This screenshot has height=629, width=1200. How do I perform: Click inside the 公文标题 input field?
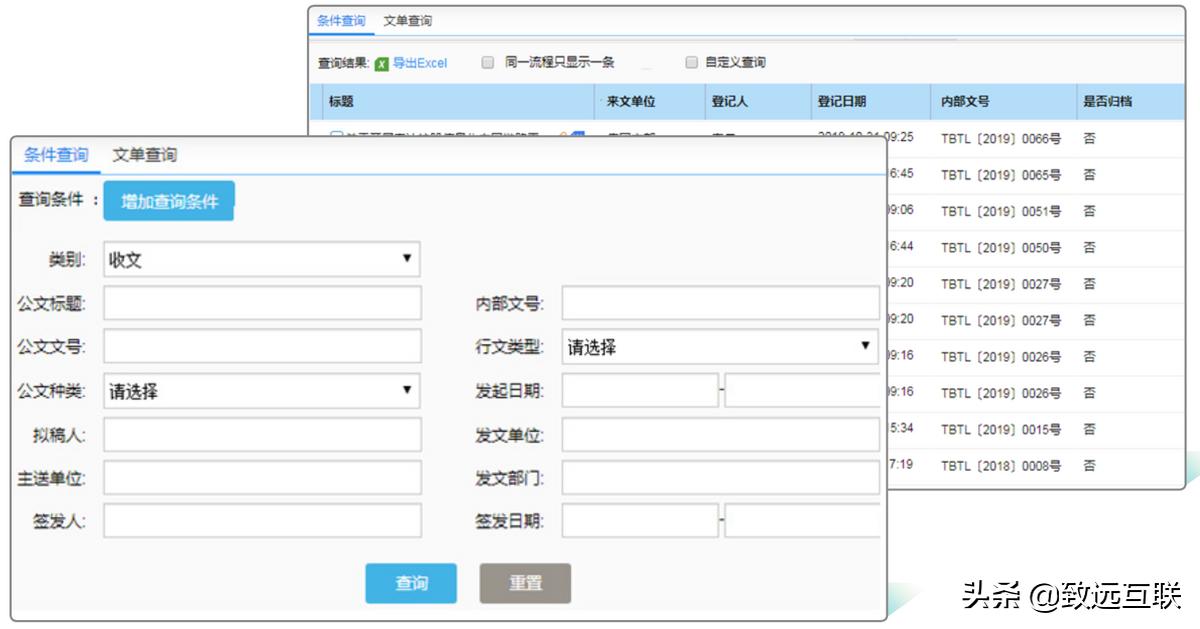[262, 303]
